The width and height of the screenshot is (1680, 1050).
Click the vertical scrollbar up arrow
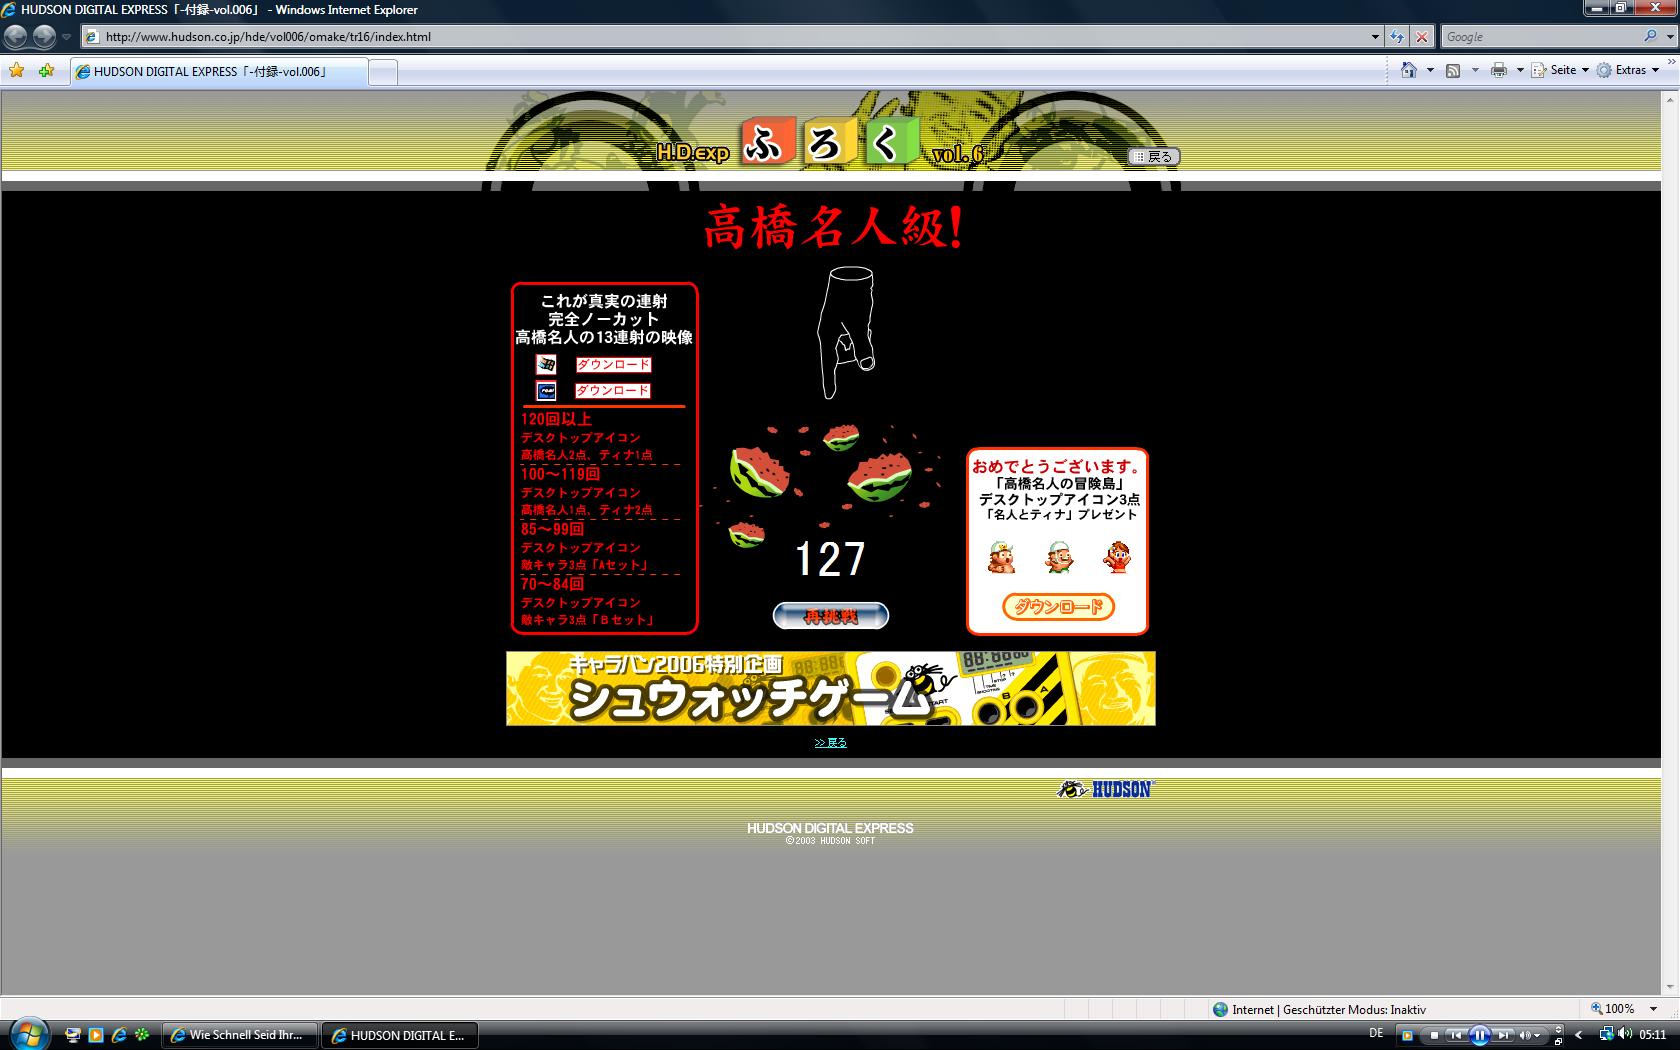click(x=1670, y=99)
